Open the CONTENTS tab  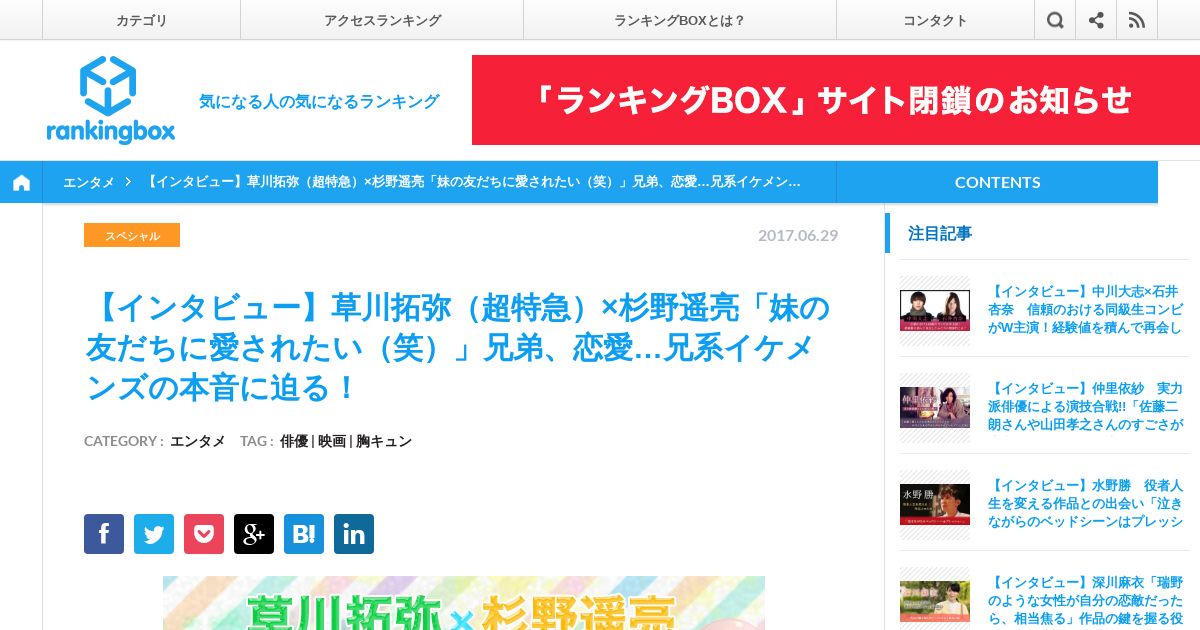(997, 182)
